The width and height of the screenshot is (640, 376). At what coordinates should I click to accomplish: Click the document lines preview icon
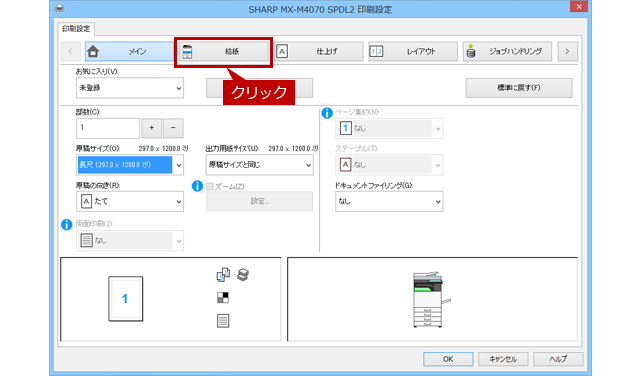pyautogui.click(x=223, y=321)
